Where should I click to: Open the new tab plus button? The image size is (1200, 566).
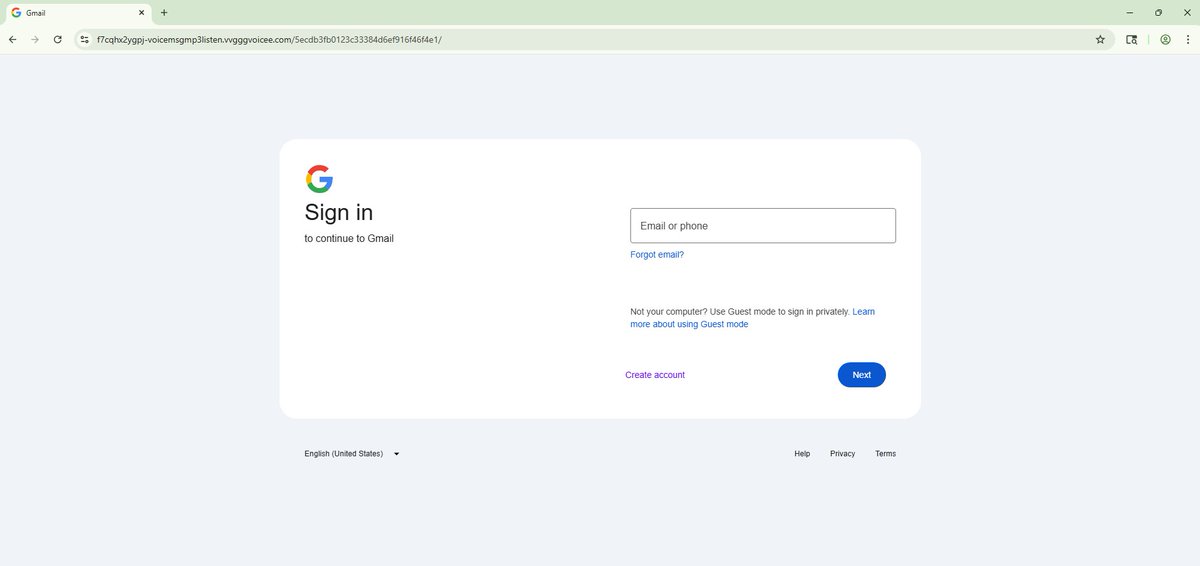coord(164,12)
